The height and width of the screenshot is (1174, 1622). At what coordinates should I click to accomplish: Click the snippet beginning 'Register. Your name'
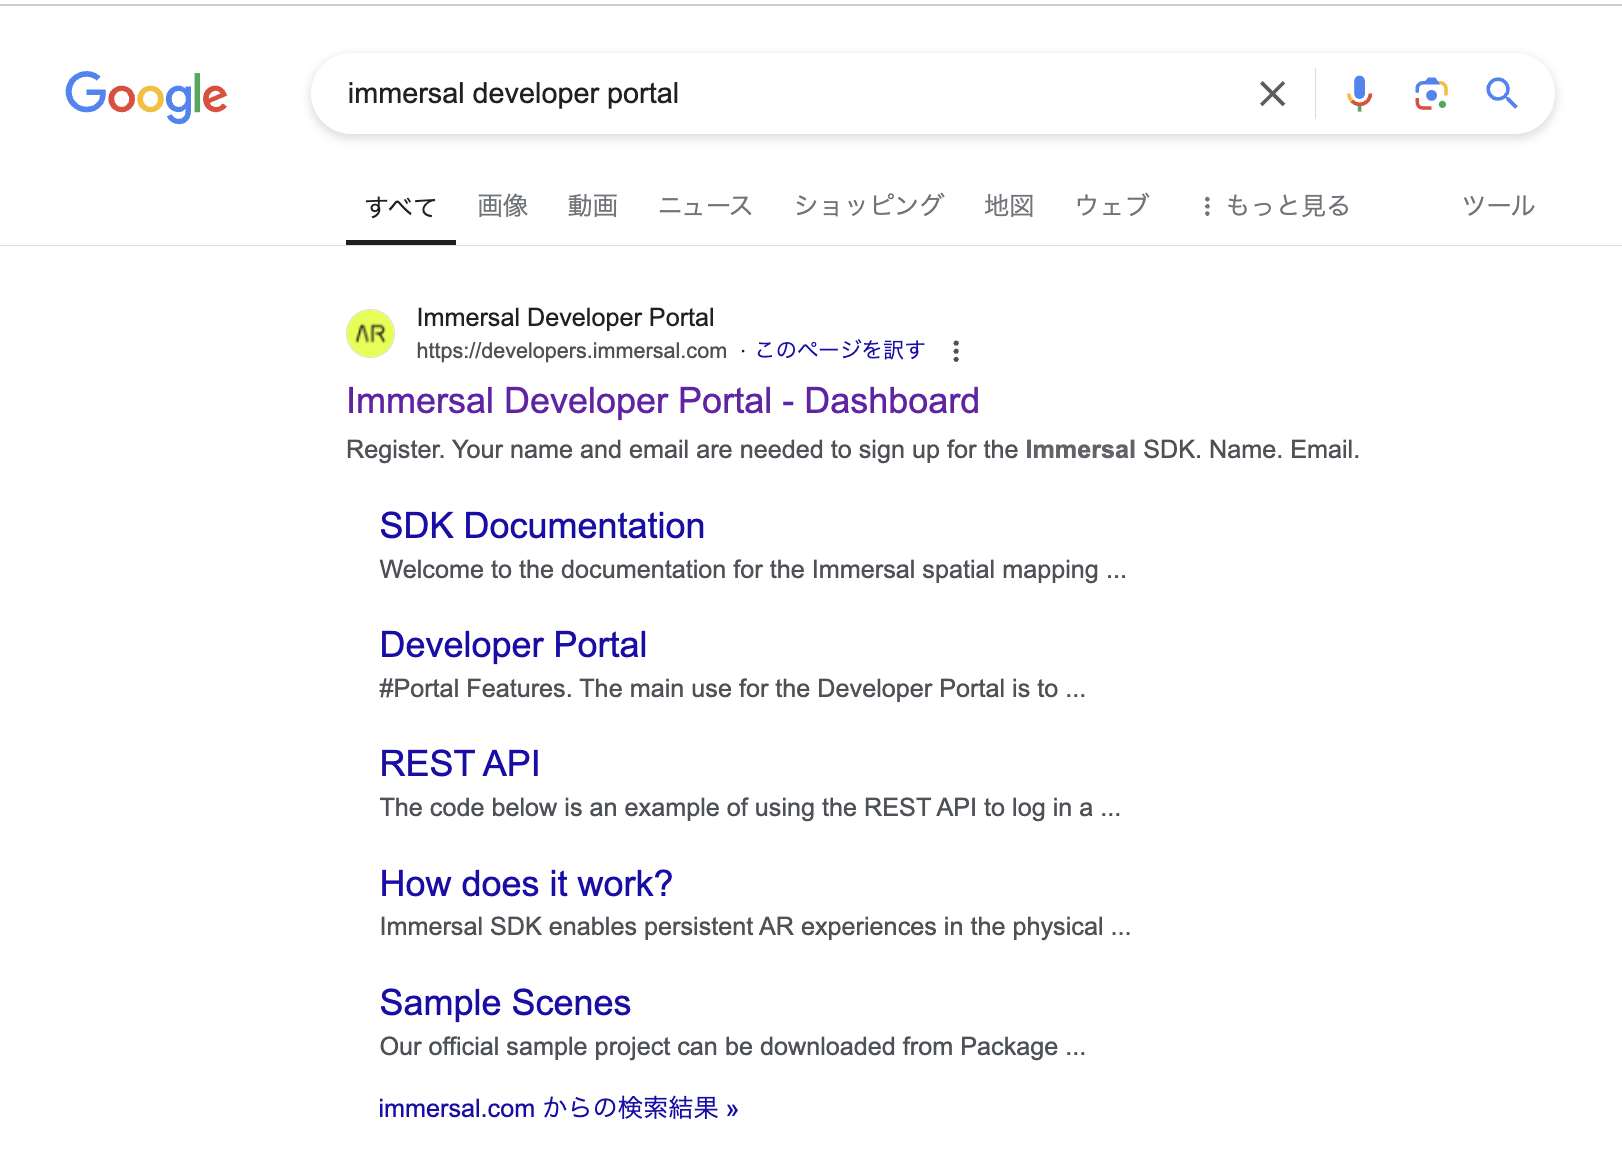coord(853,450)
